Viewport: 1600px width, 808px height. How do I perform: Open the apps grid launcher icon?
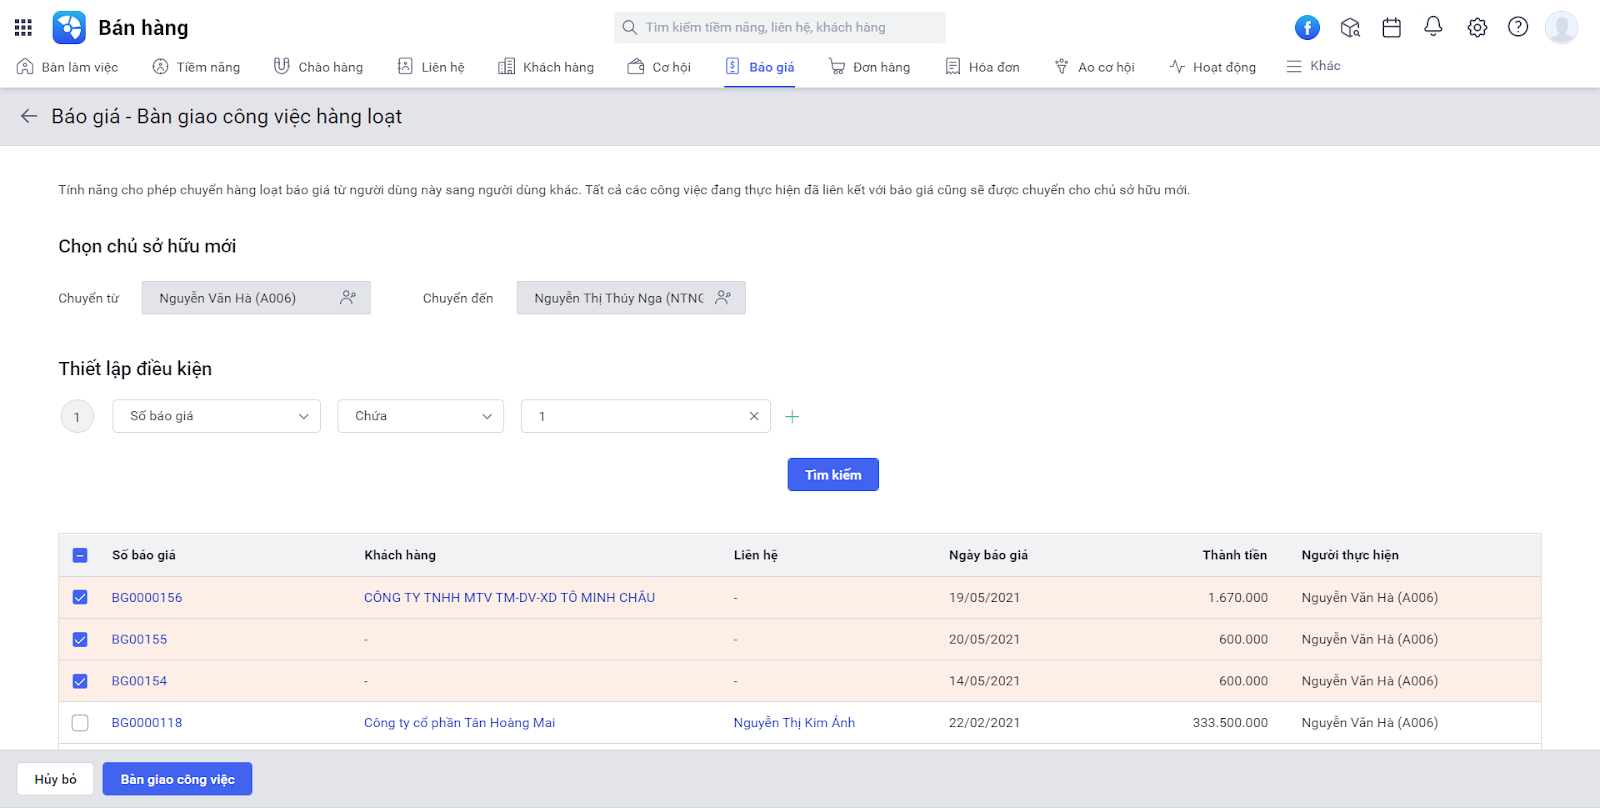pos(23,28)
